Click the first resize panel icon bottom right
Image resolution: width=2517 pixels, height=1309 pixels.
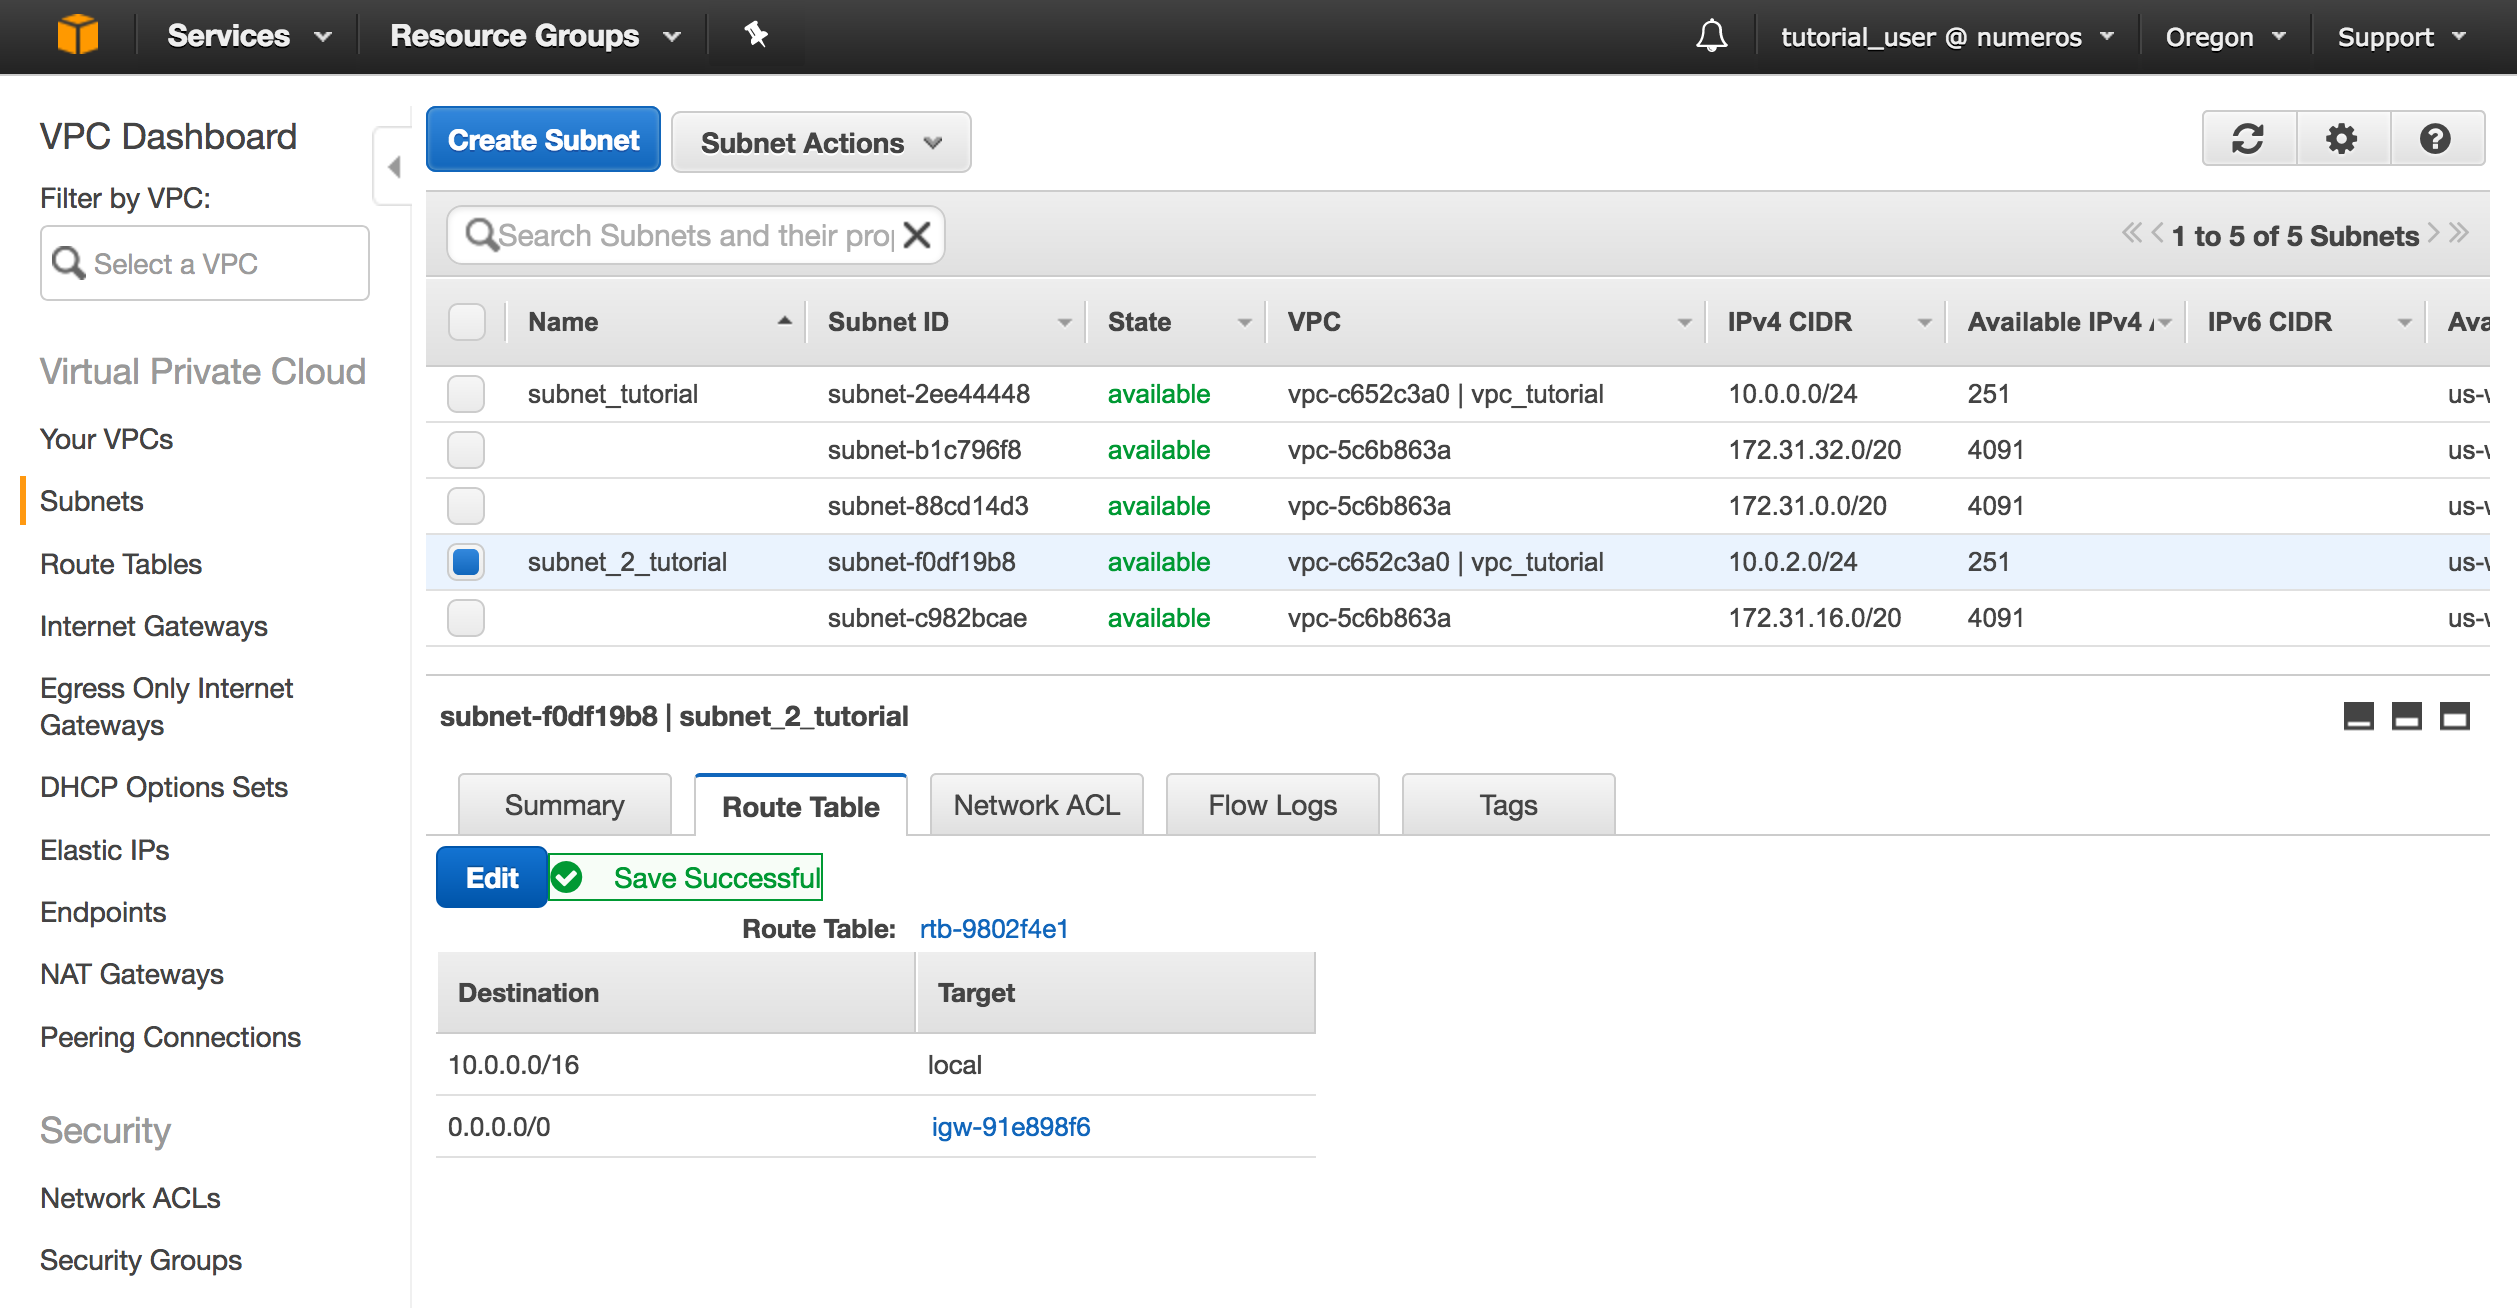pyautogui.click(x=2361, y=716)
